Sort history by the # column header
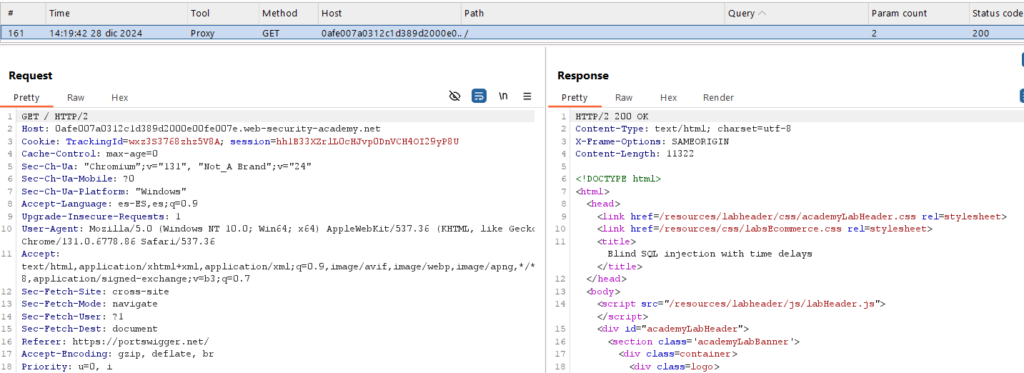The image size is (1024, 373). [x=22, y=13]
